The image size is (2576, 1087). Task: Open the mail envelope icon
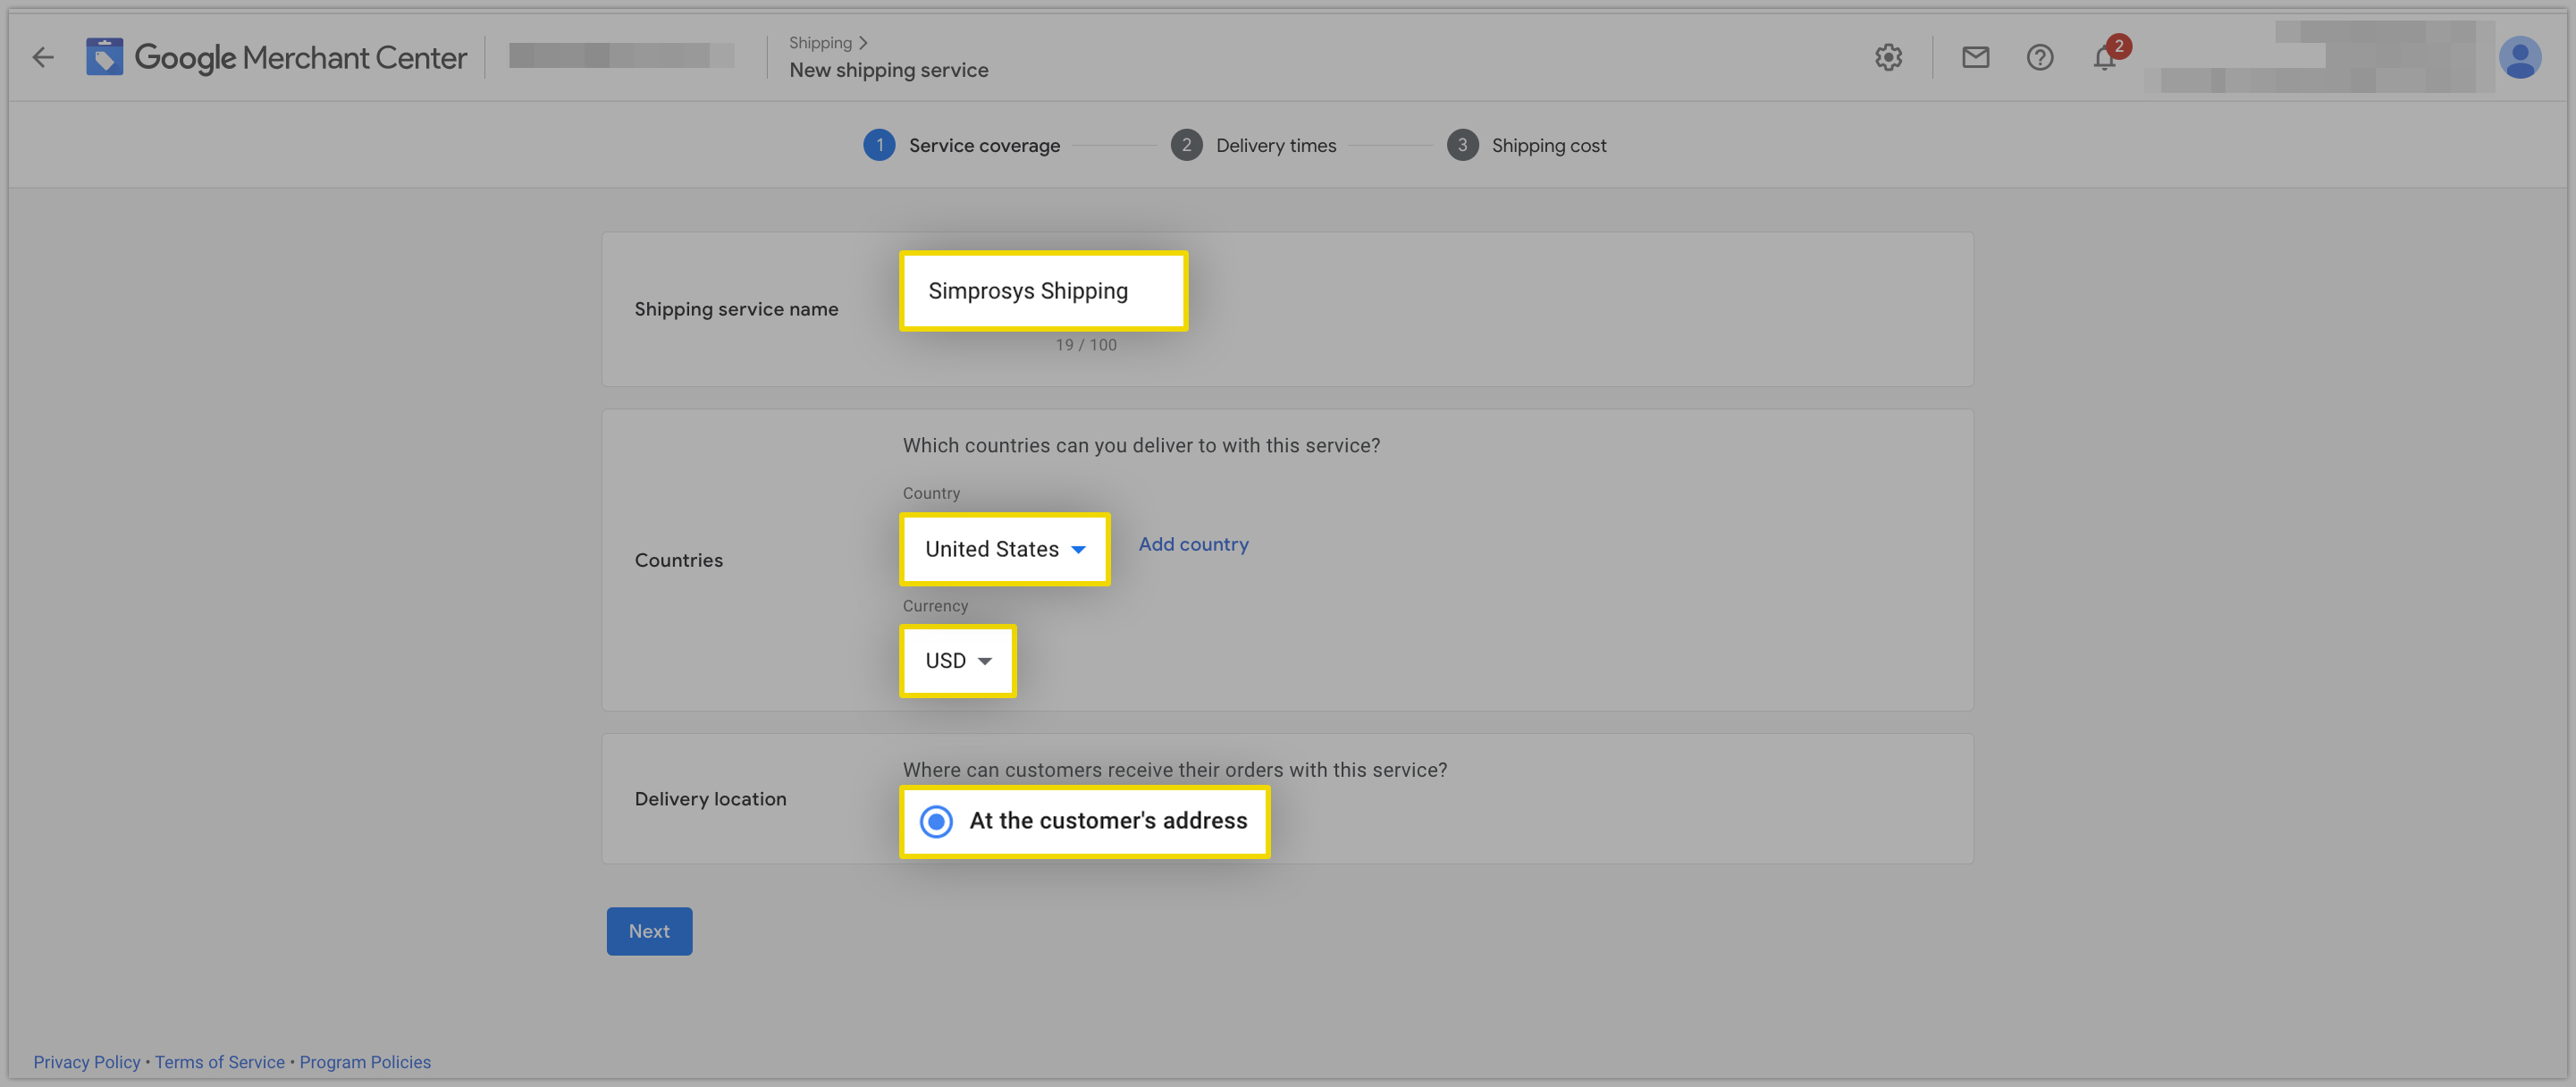tap(1975, 58)
